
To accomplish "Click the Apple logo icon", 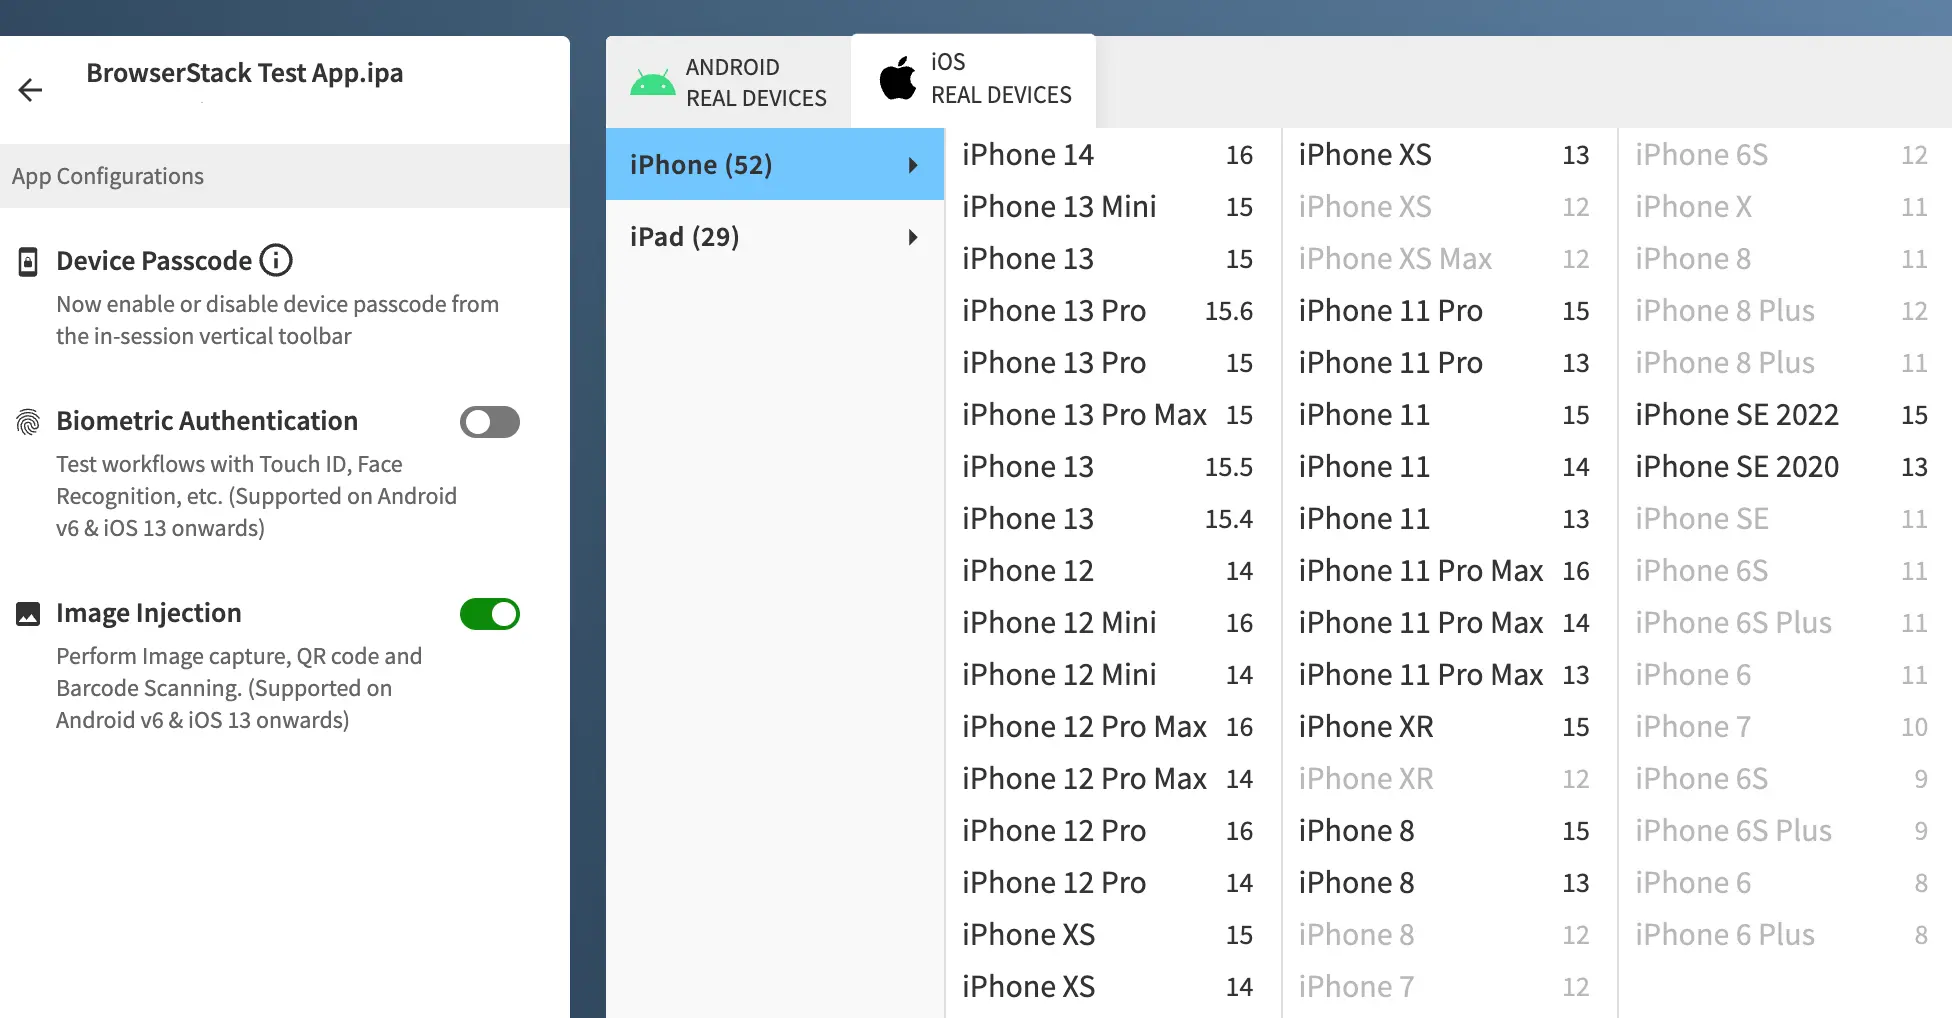I will click(x=897, y=79).
